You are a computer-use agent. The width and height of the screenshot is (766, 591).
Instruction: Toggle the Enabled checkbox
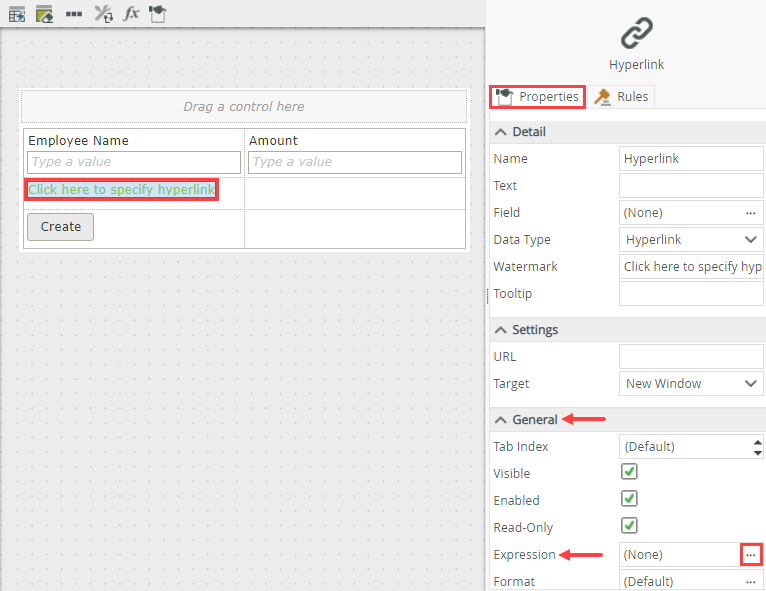coord(629,499)
